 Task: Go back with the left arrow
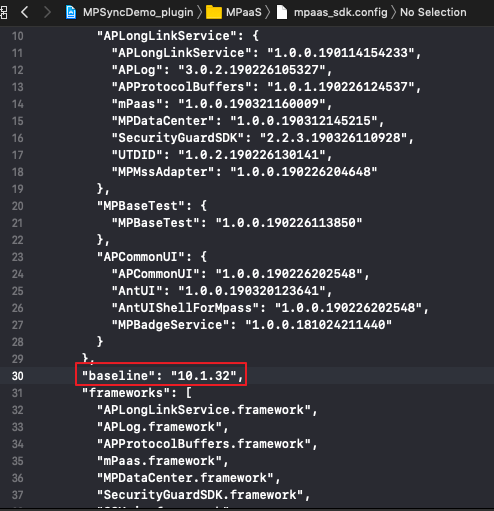click(25, 12)
